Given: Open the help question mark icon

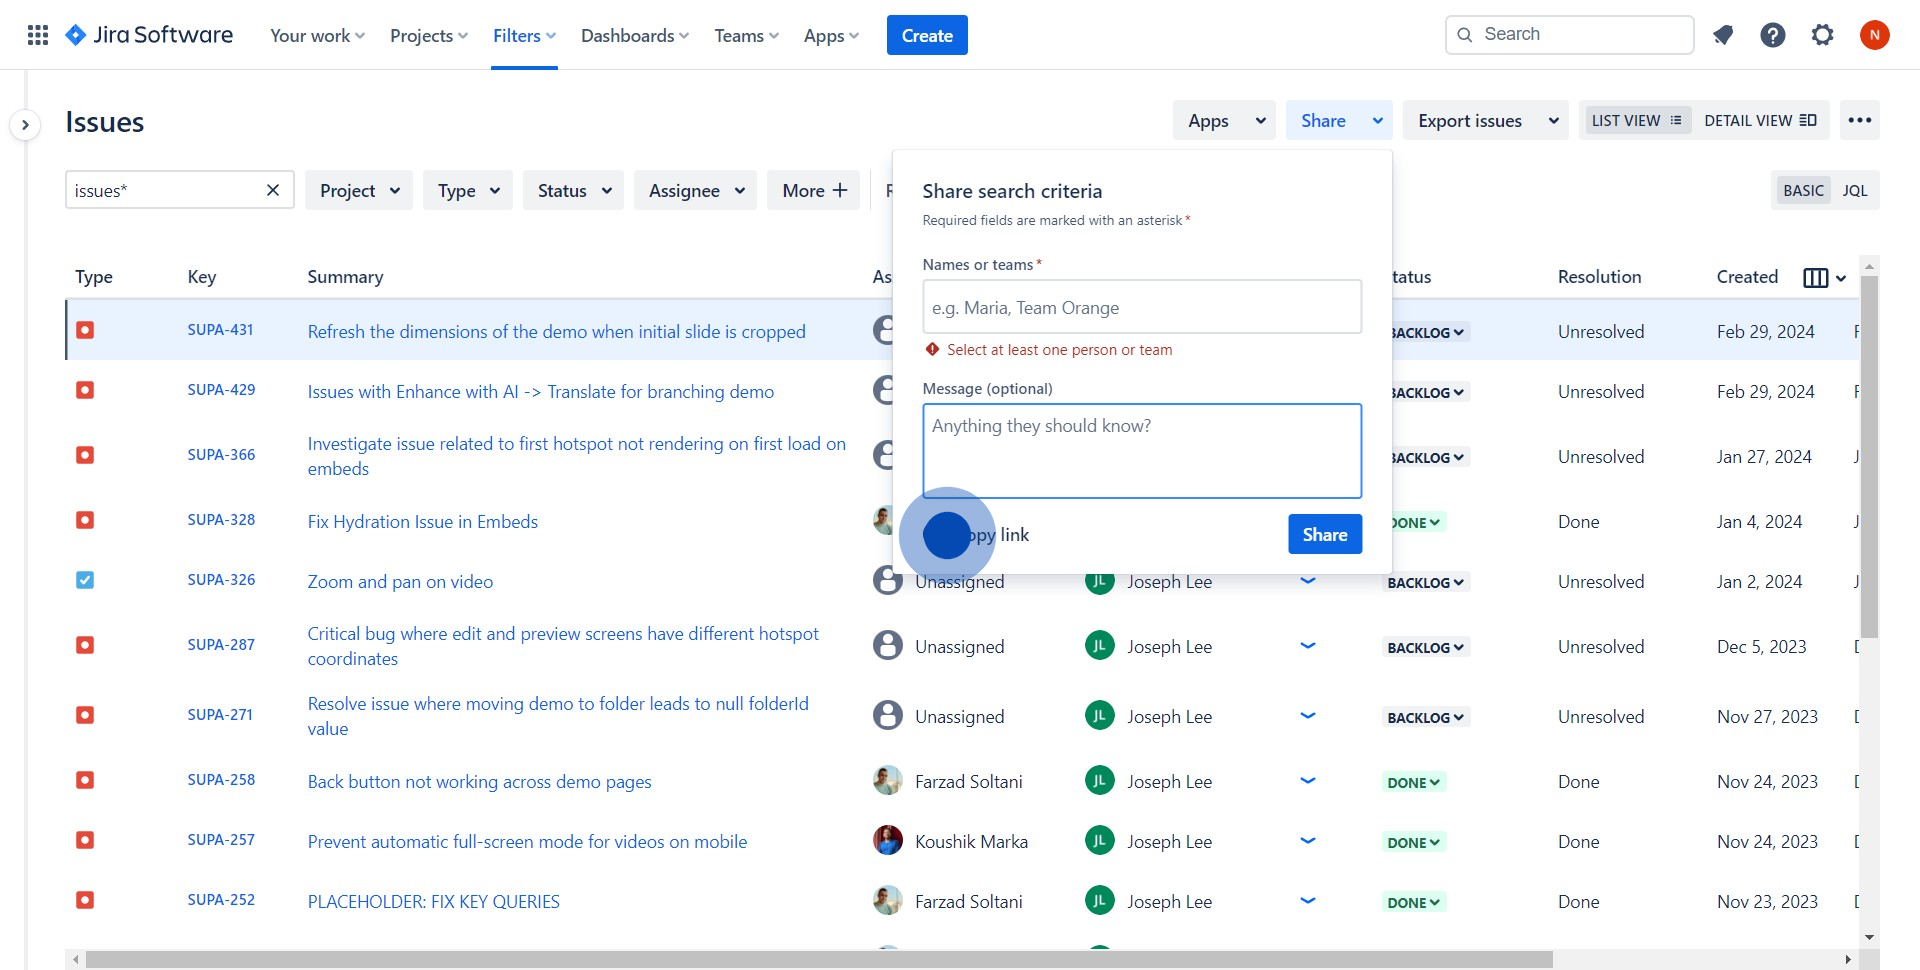Looking at the screenshot, I should tap(1772, 35).
